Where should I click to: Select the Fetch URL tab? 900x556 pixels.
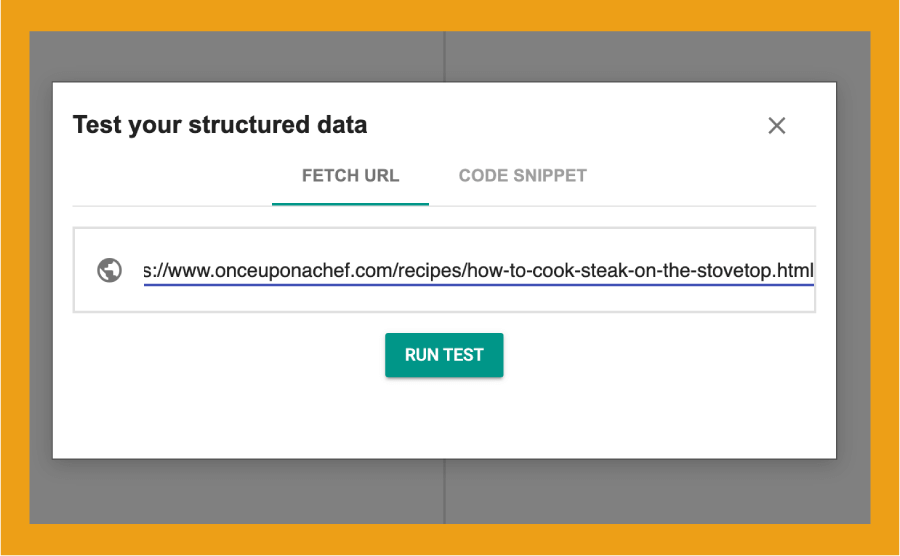350,176
